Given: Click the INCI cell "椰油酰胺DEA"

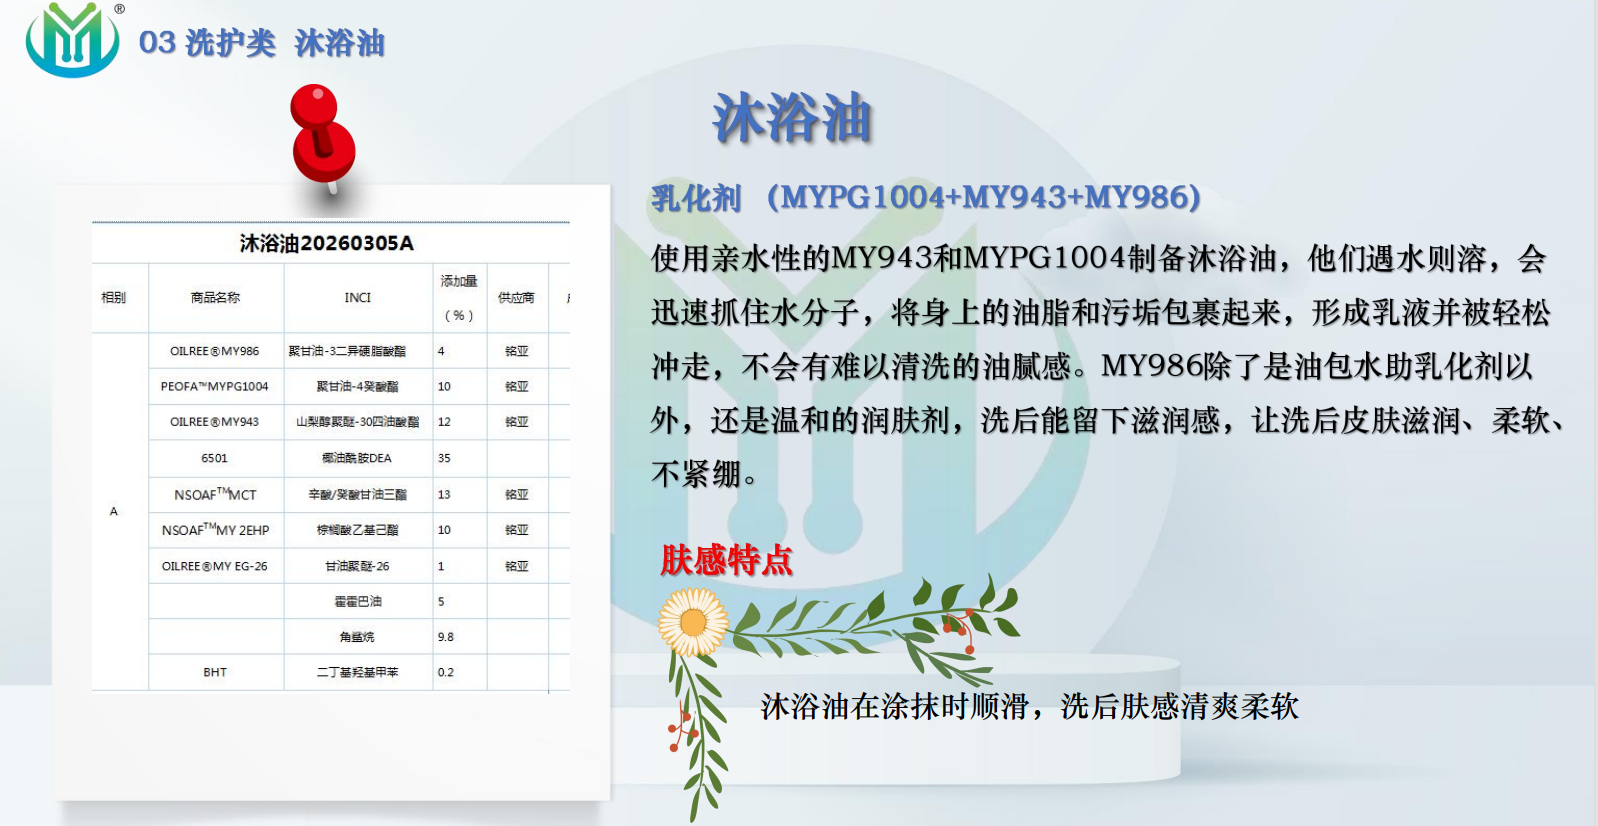Looking at the screenshot, I should pyautogui.click(x=357, y=458).
